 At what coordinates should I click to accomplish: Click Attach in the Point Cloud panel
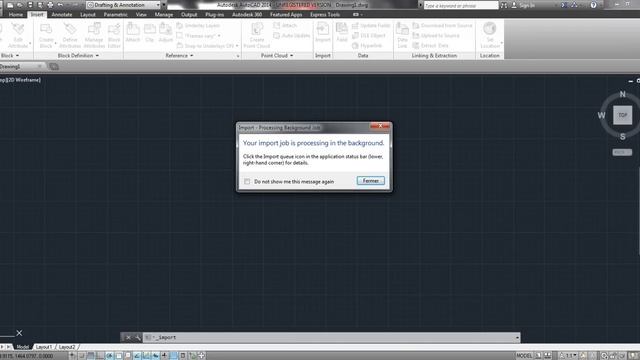tap(285, 25)
